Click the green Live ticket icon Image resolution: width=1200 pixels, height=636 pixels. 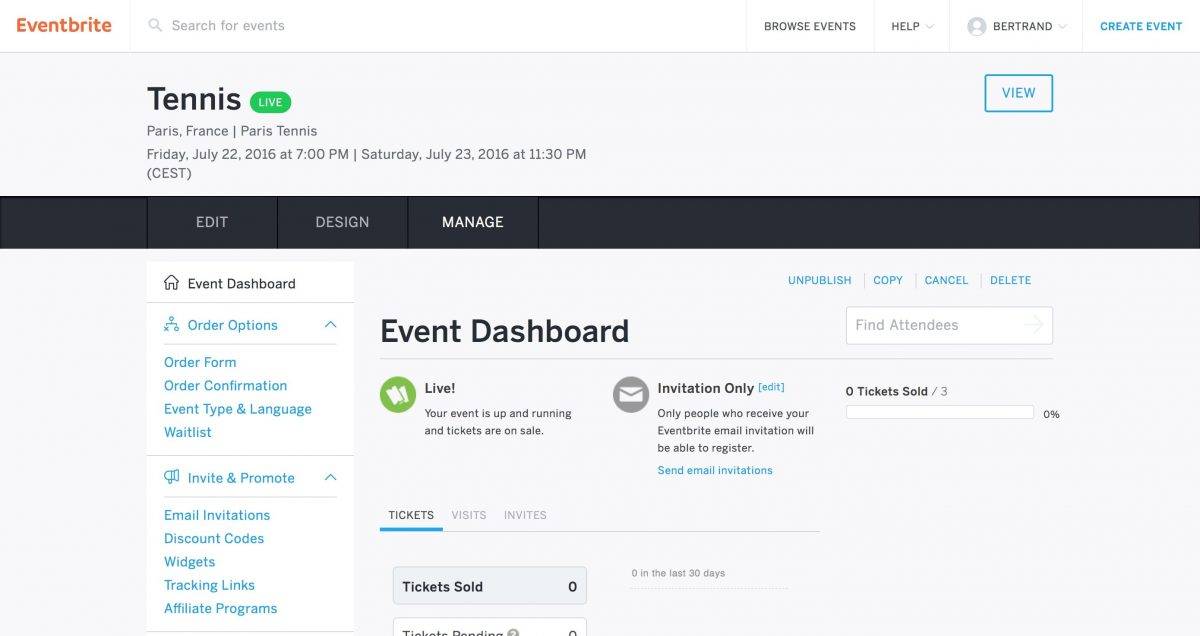pyautogui.click(x=398, y=395)
